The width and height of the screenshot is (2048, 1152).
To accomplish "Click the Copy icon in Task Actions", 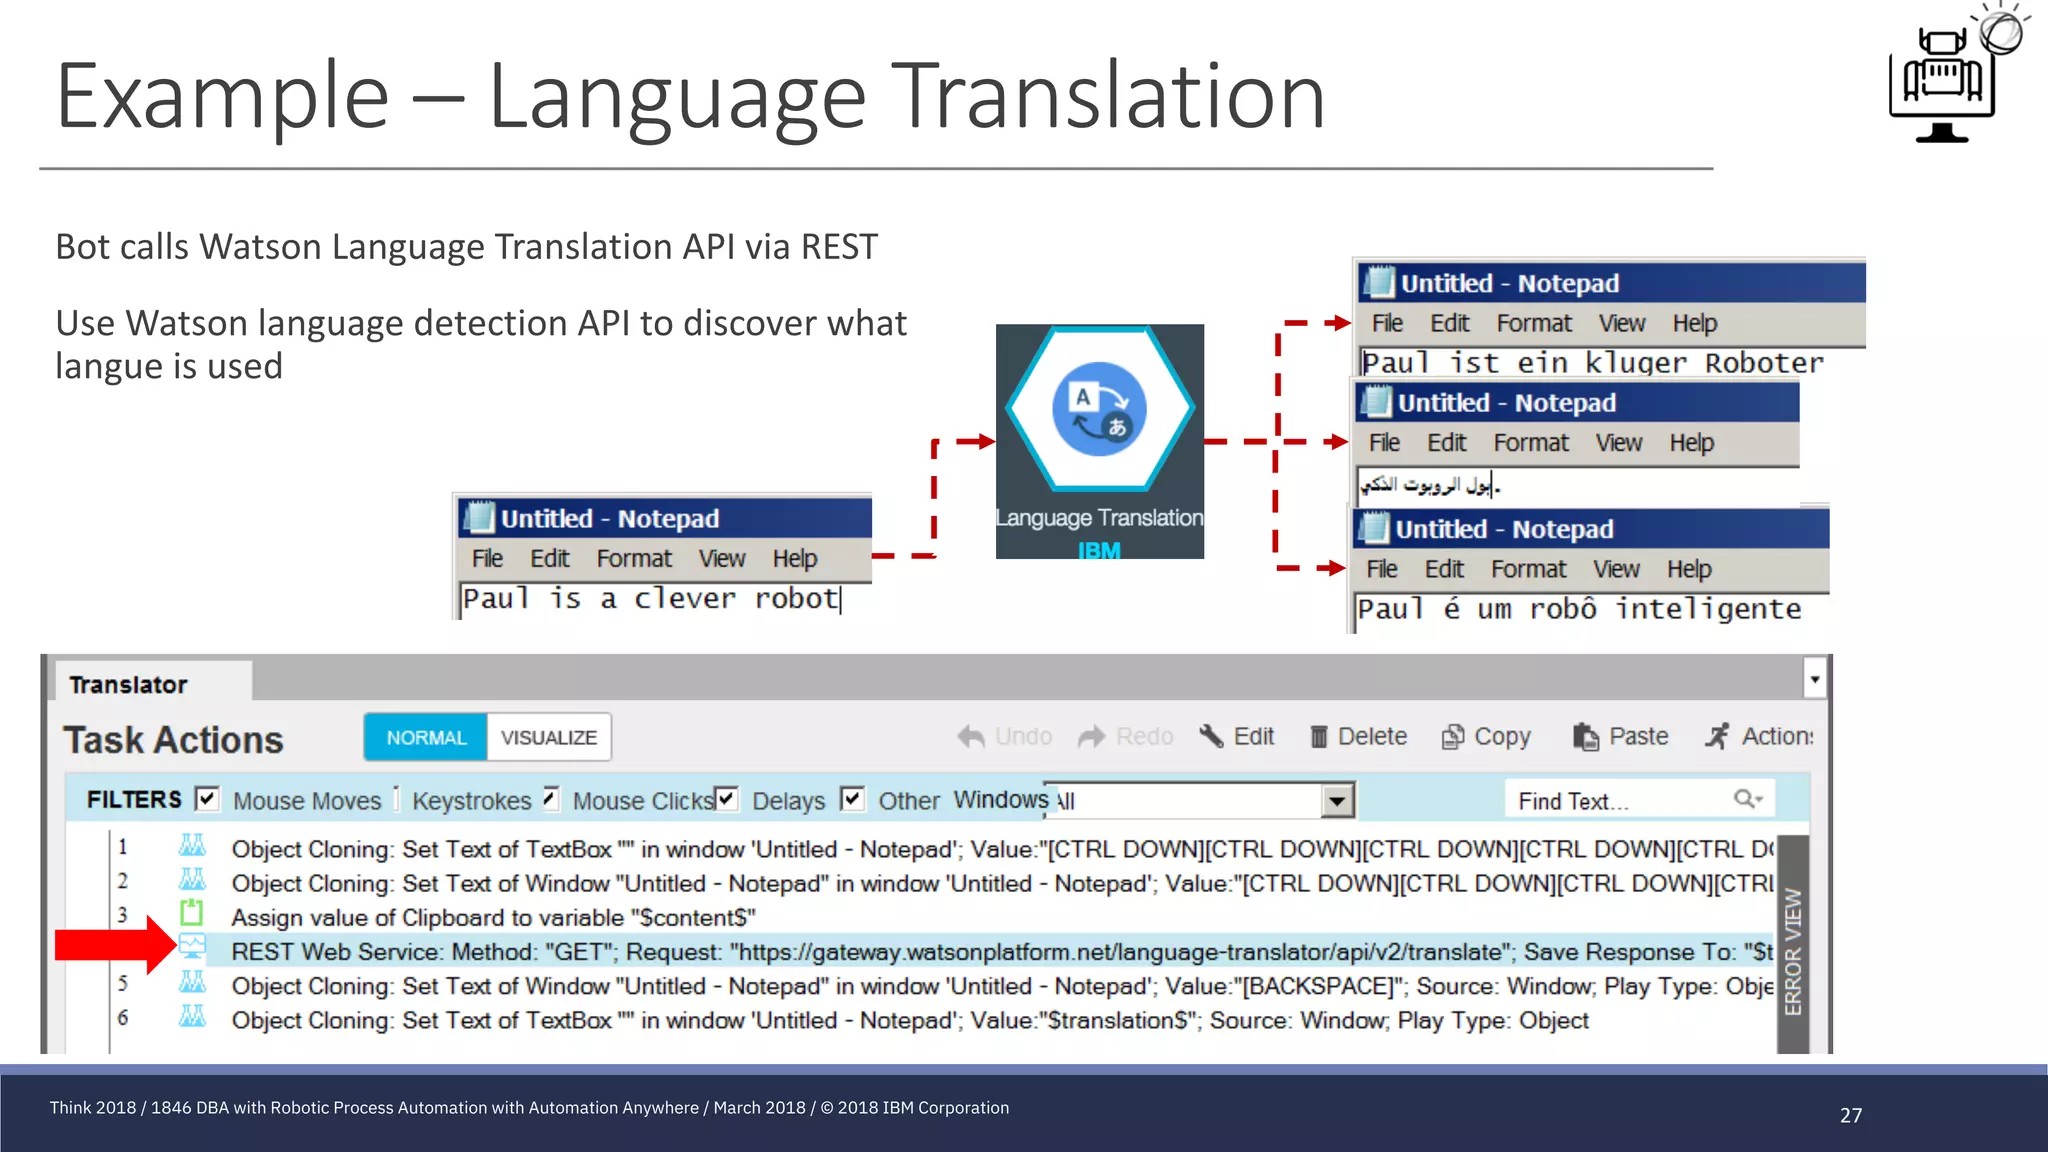I will pyautogui.click(x=1452, y=737).
